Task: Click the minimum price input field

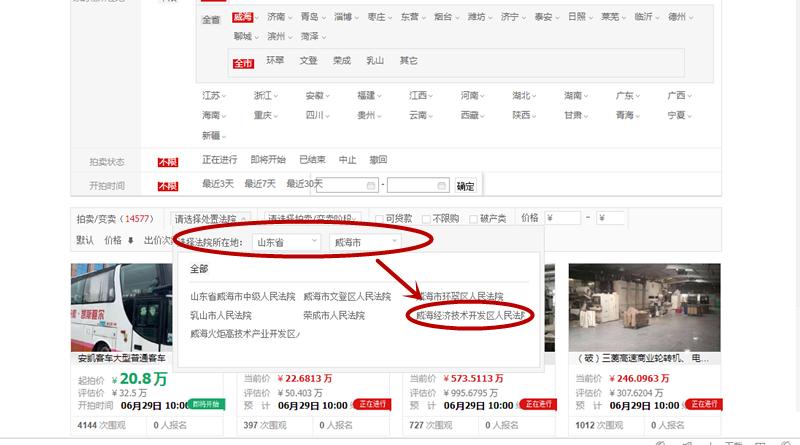Action: pyautogui.click(x=563, y=218)
